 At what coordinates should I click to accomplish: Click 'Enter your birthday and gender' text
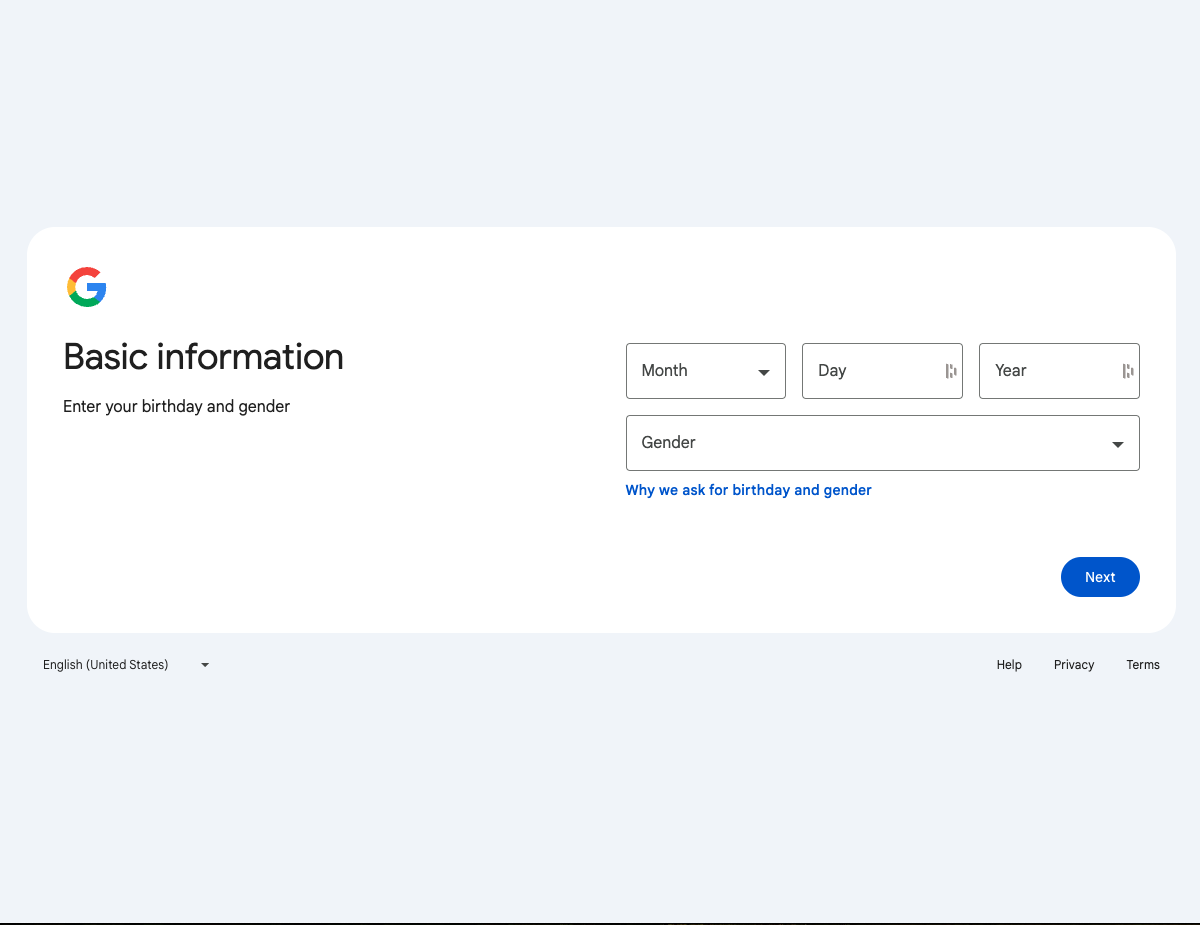click(x=176, y=407)
